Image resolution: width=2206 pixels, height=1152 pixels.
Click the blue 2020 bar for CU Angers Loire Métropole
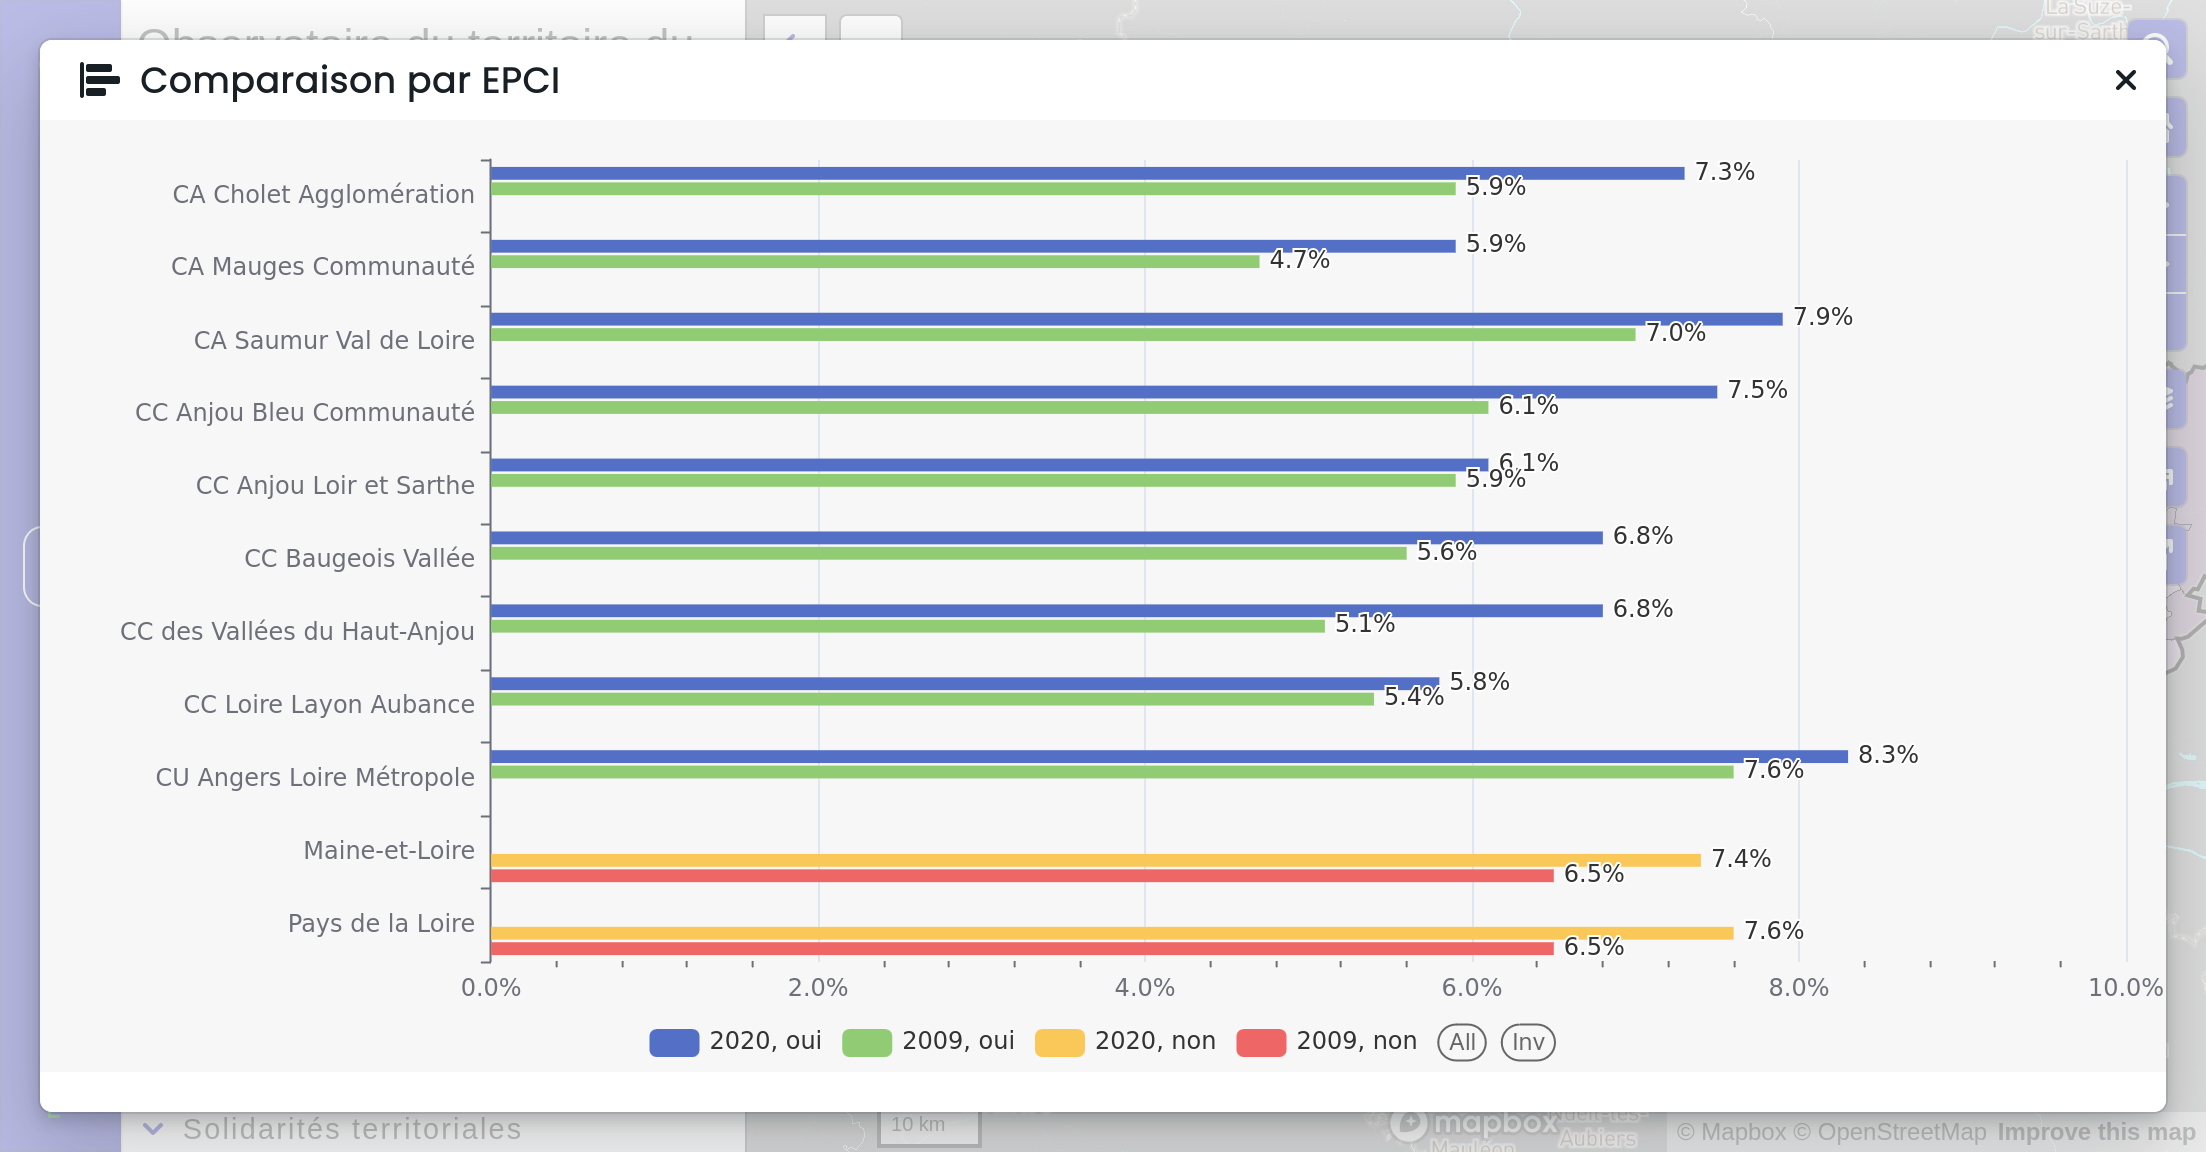click(x=1169, y=757)
